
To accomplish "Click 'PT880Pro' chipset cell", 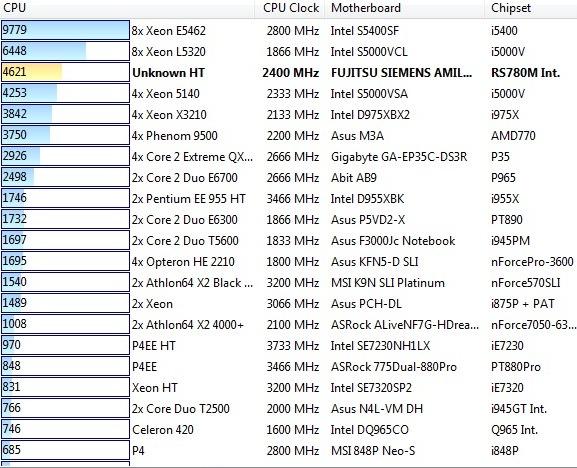I will pyautogui.click(x=516, y=366).
